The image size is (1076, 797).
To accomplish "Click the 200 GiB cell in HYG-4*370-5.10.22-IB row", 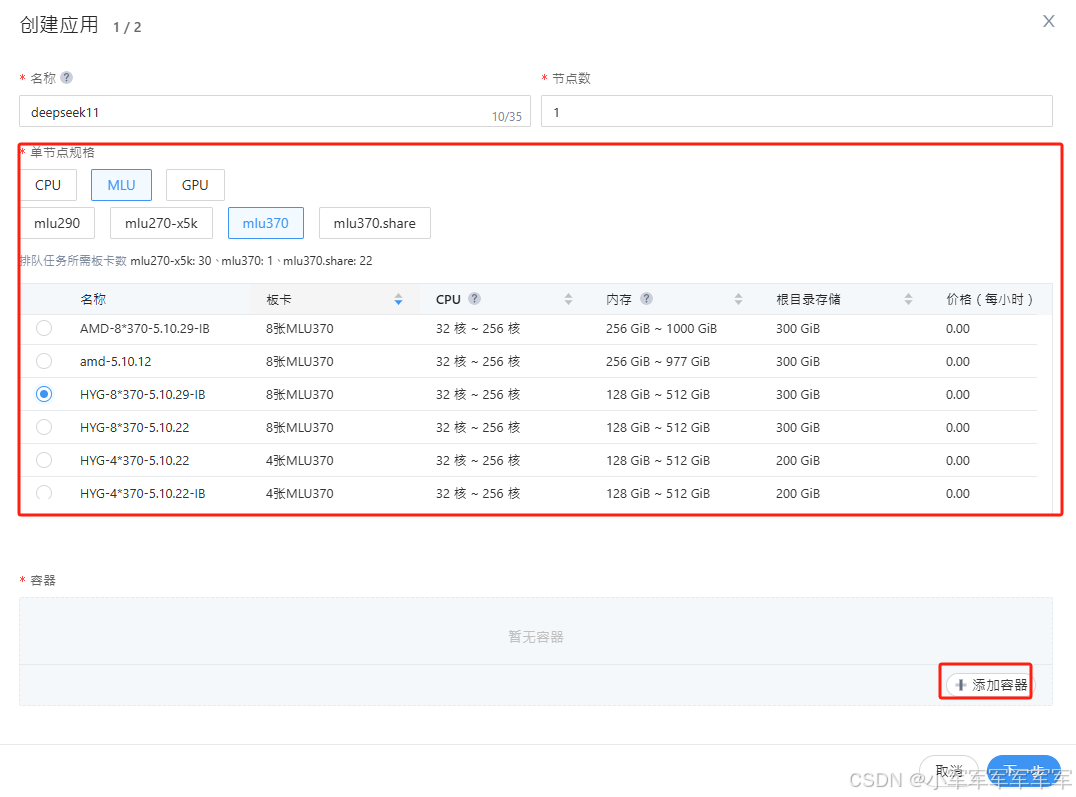I will 798,494.
